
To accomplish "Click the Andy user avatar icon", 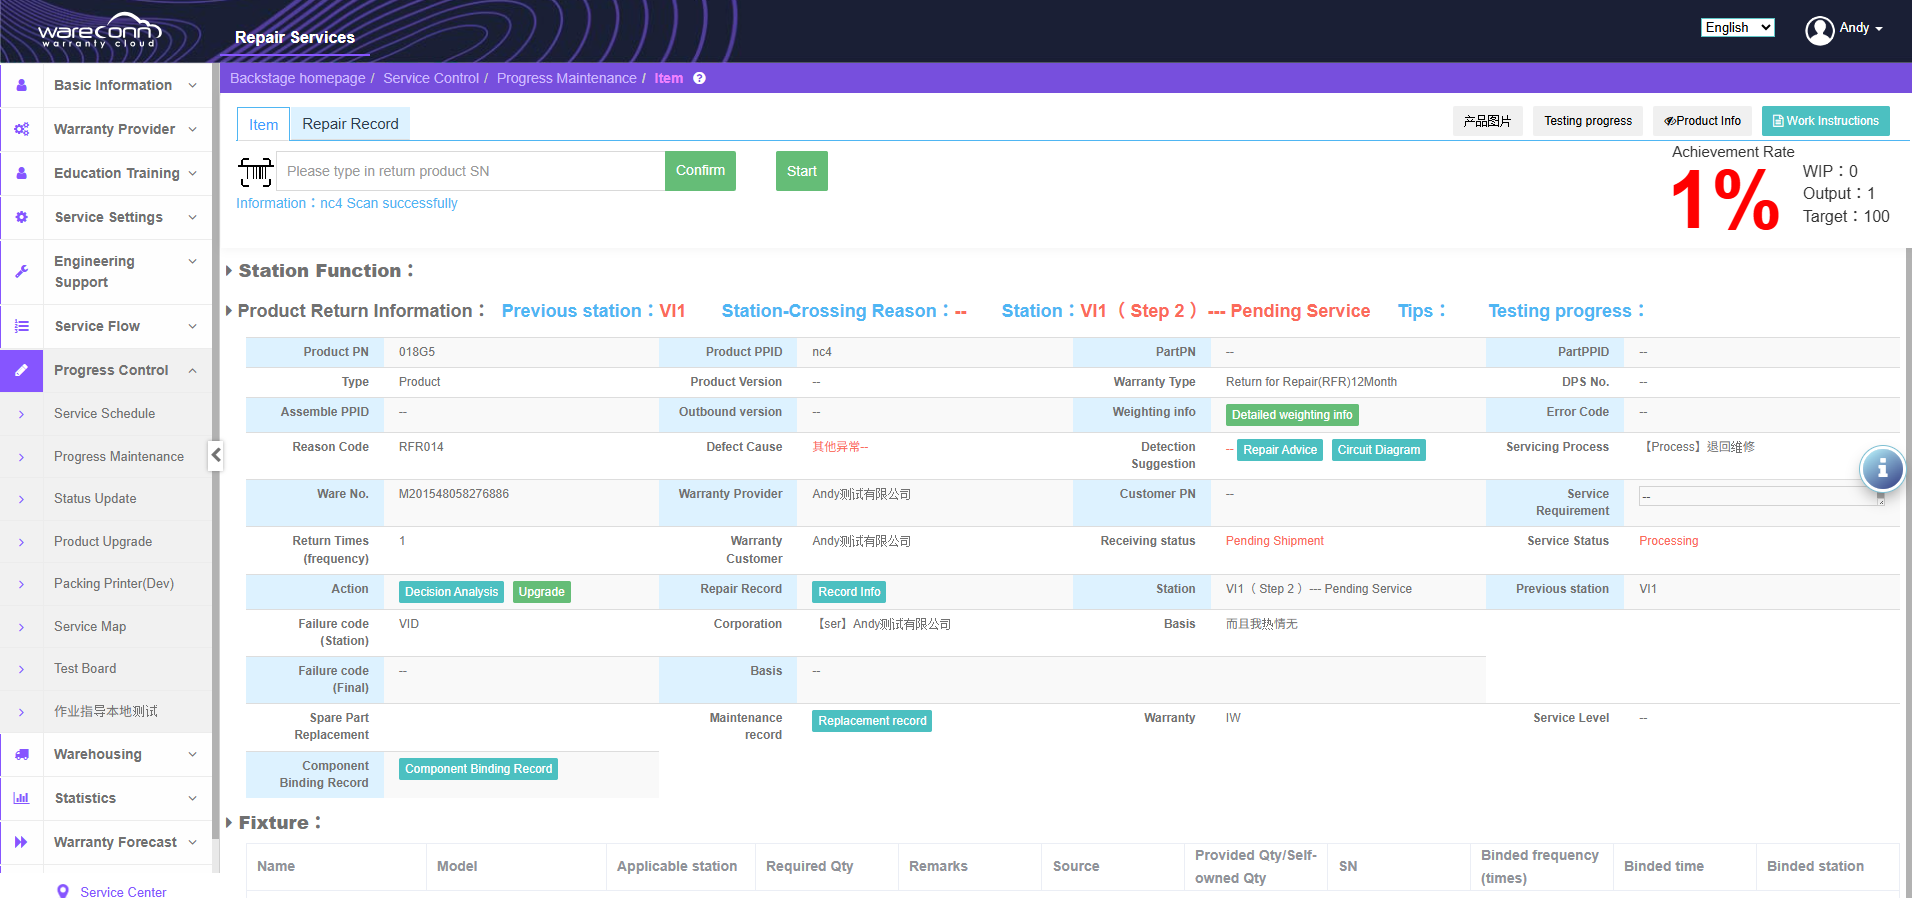I will [x=1819, y=30].
